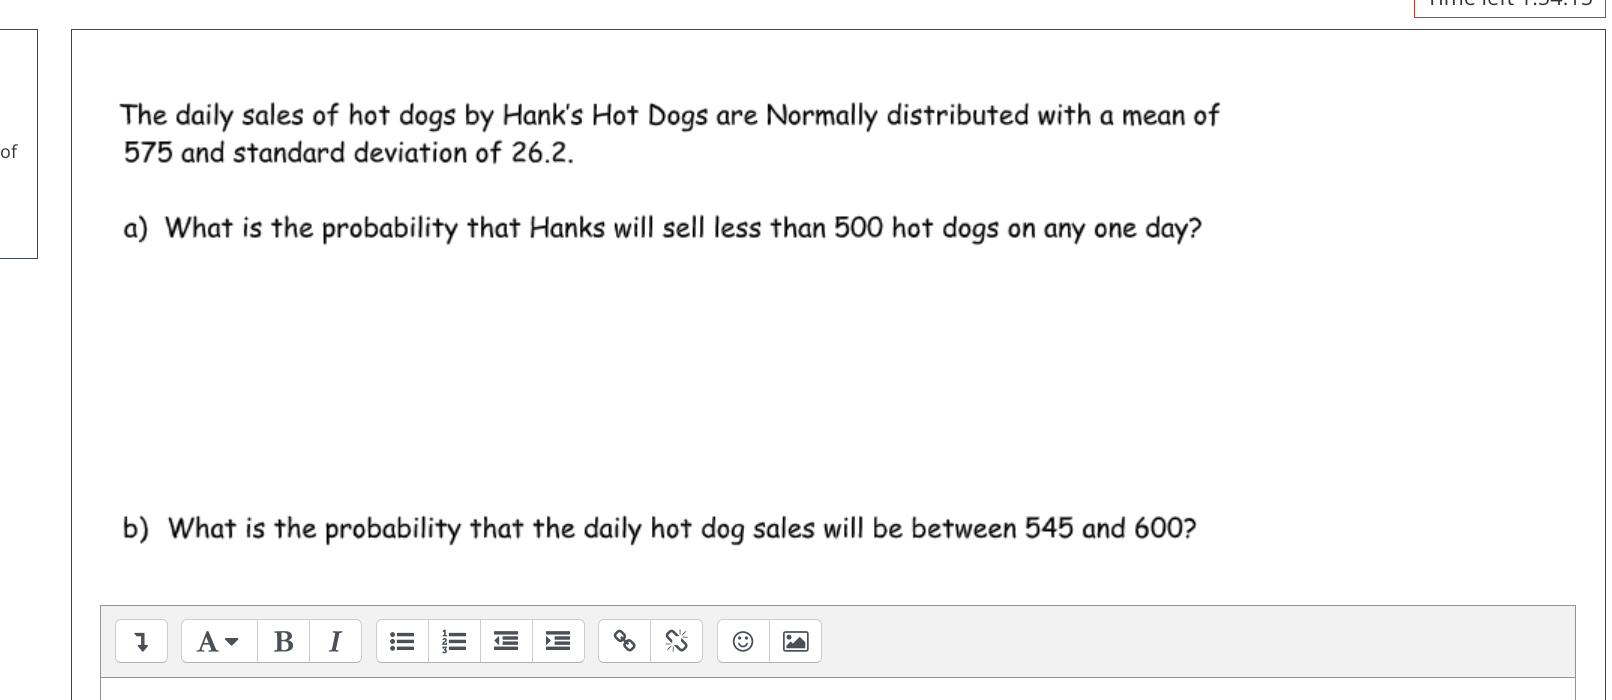
Task: Insert a hyperlink into the answer
Action: 625,641
